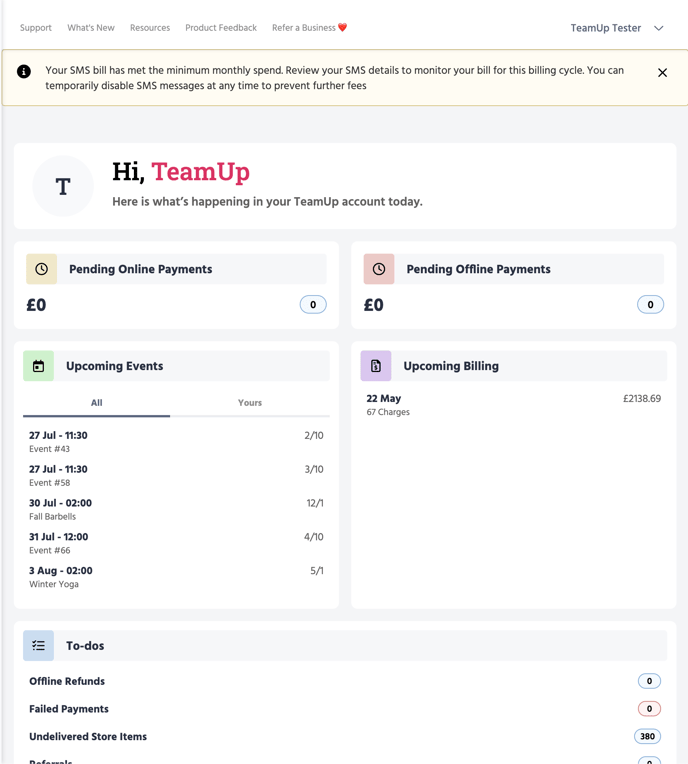
Task: Click the To-dos checklist icon
Action: coord(39,646)
